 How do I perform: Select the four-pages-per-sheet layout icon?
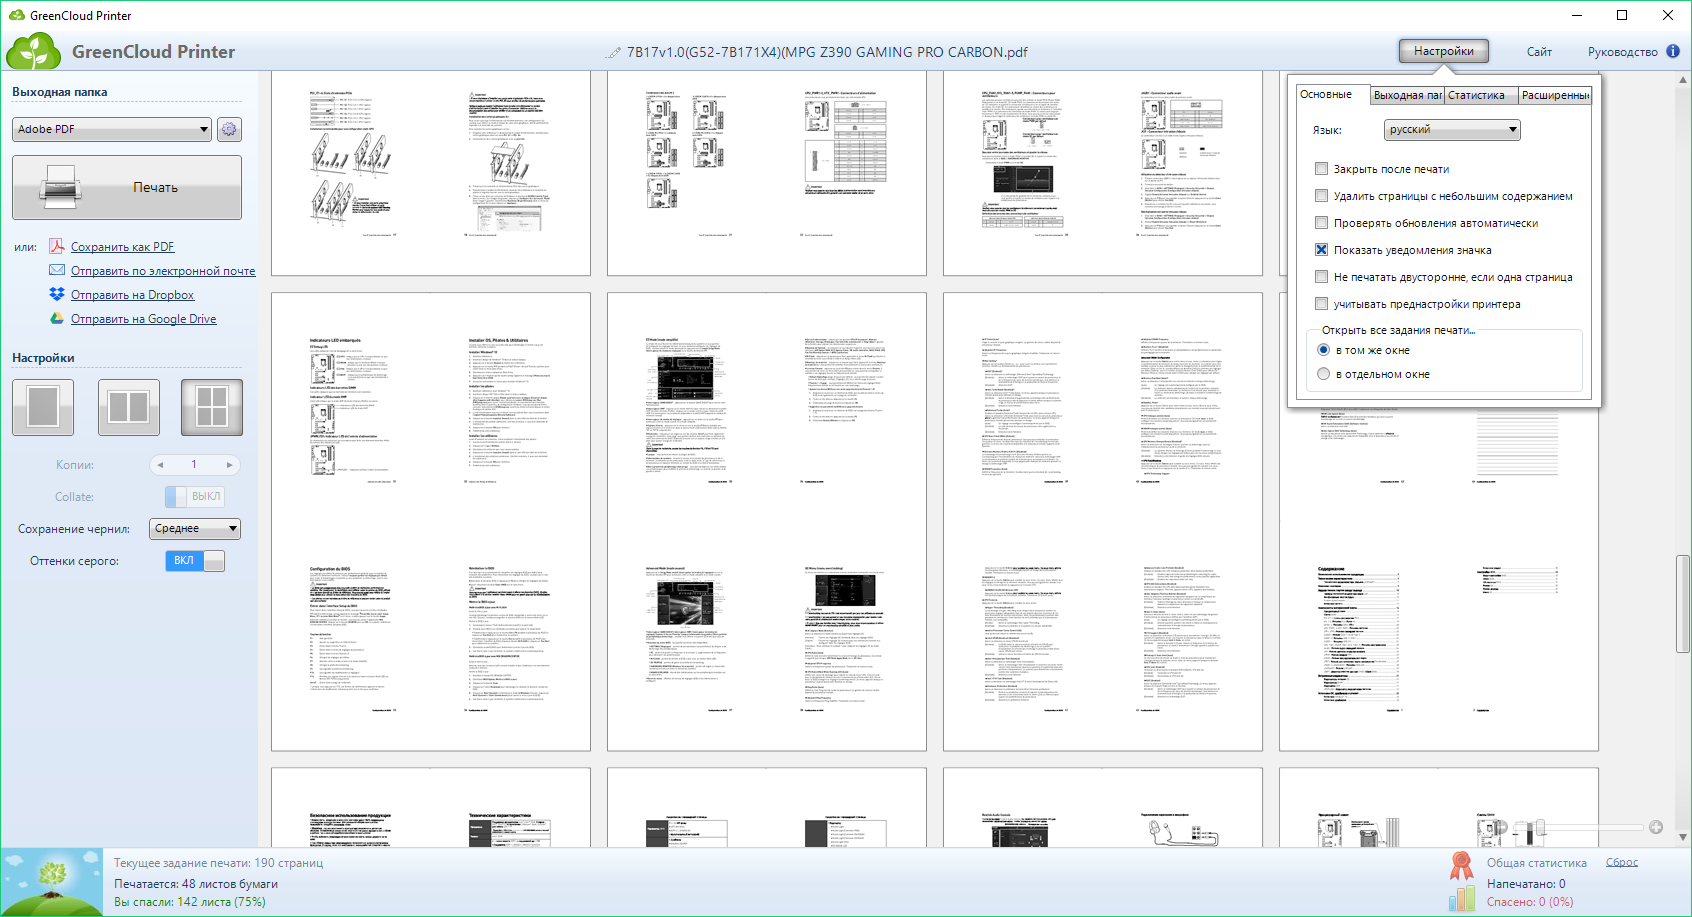212,408
